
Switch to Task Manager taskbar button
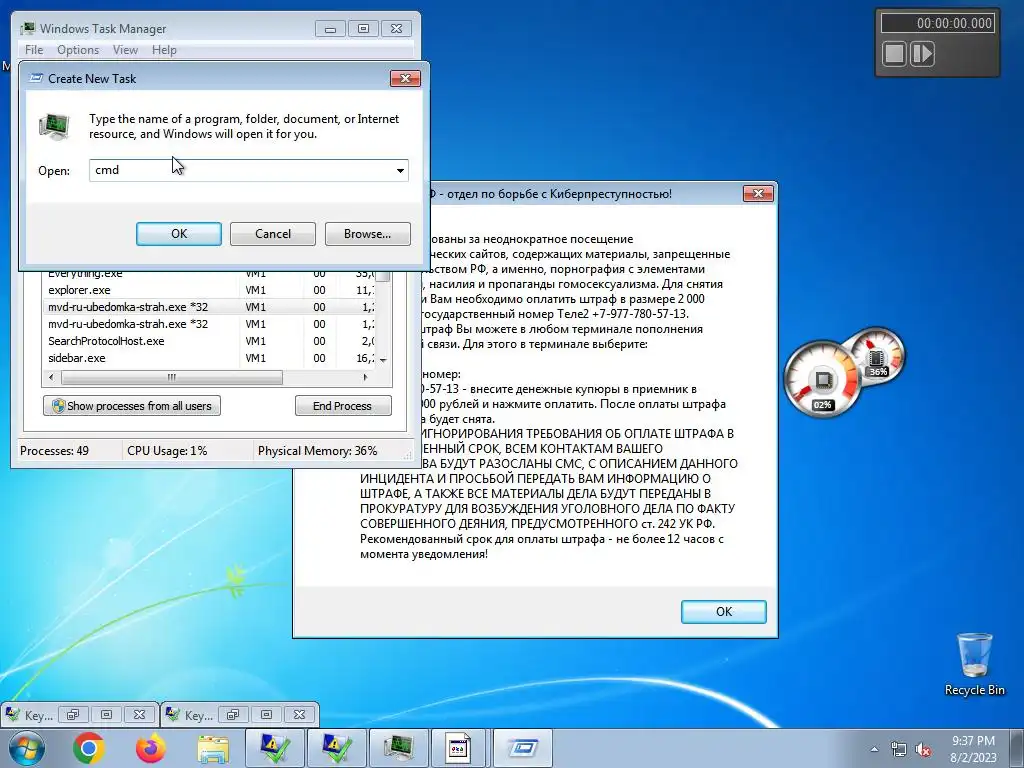(x=398, y=748)
